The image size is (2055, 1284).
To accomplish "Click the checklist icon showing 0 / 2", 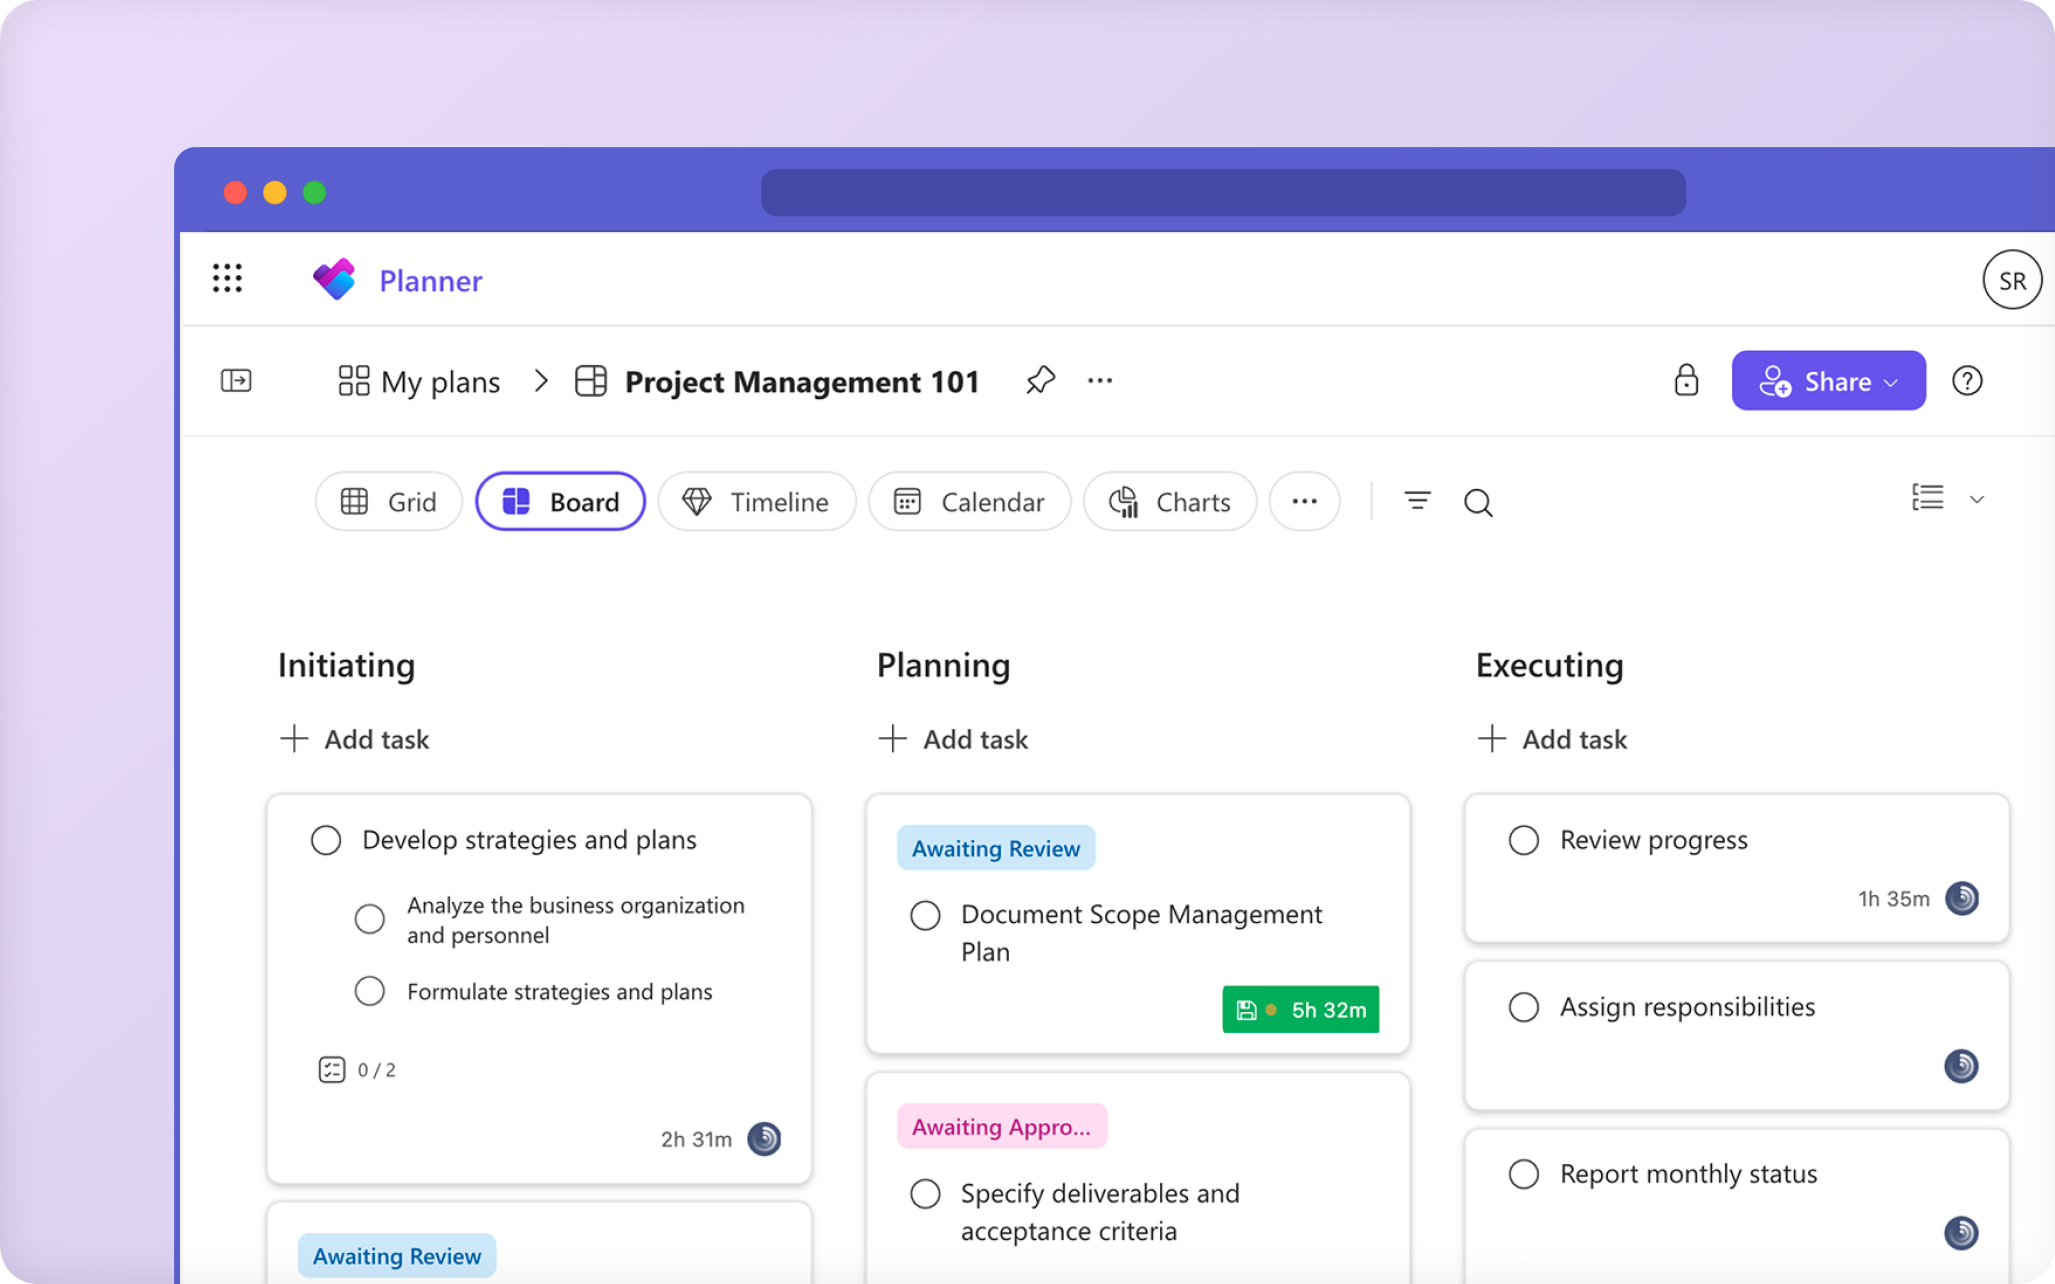I will (x=331, y=1069).
